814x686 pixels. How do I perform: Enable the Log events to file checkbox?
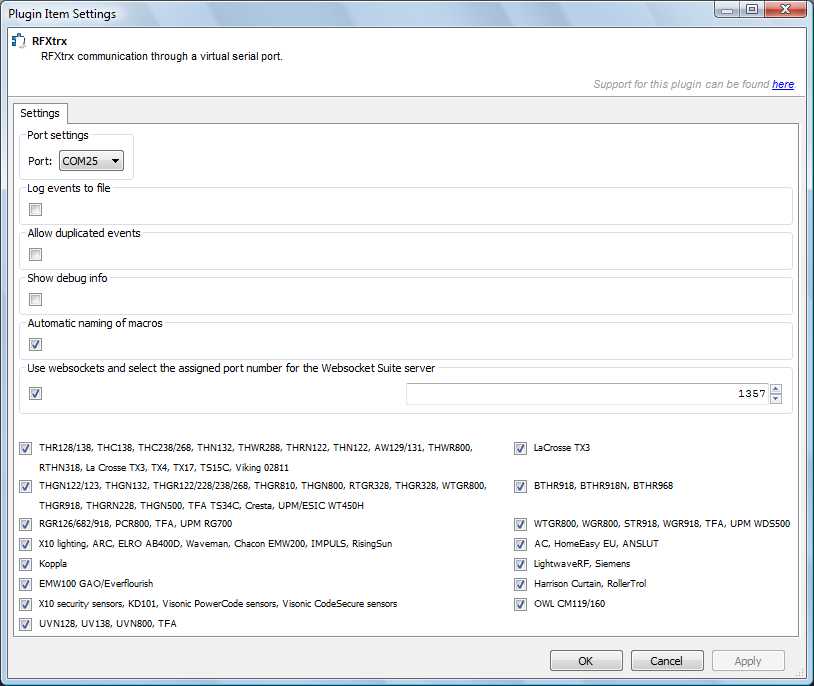tap(35, 210)
